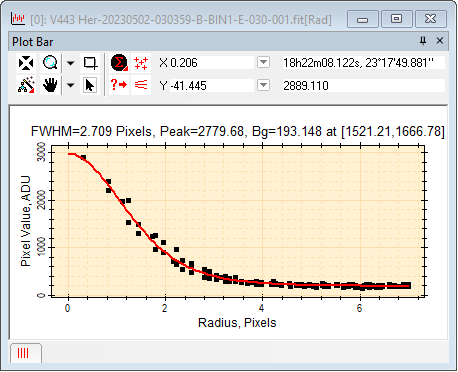The width and height of the screenshot is (458, 372).
Task: Expand the Y coordinate dropdown
Action: point(263,85)
